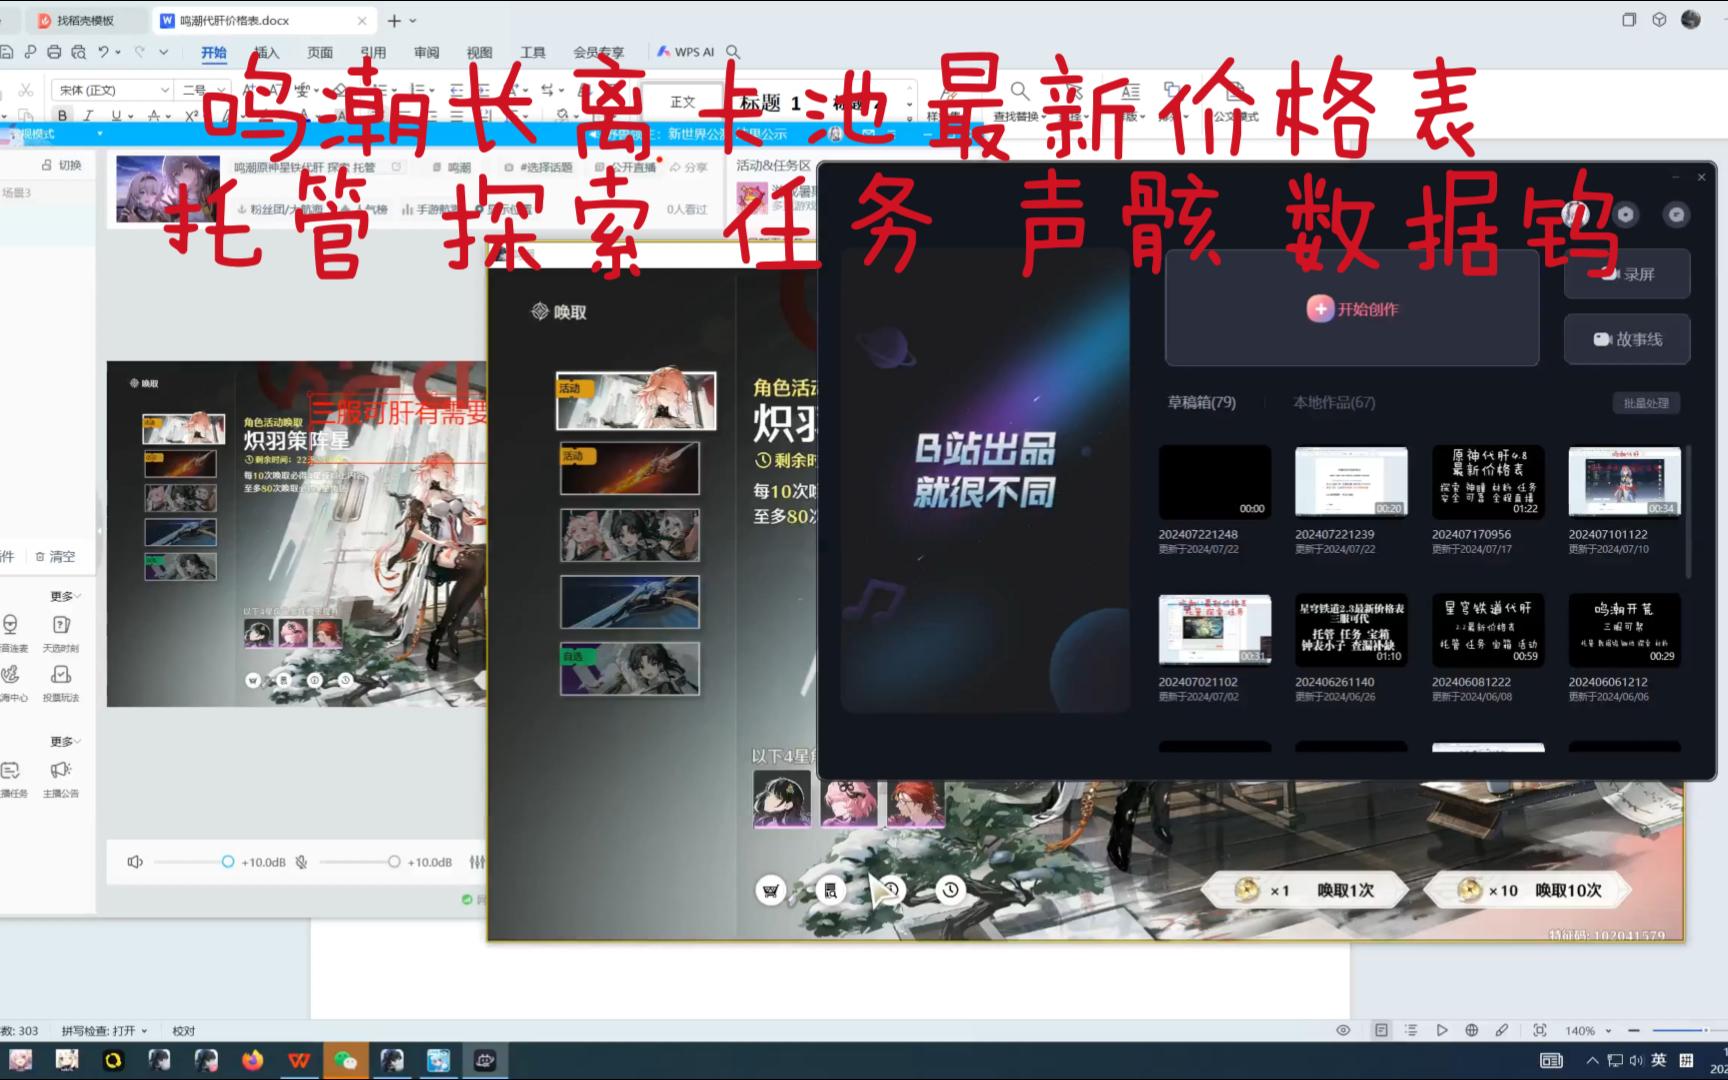
Task: Open the WPS search magnifier icon
Action: (x=733, y=52)
